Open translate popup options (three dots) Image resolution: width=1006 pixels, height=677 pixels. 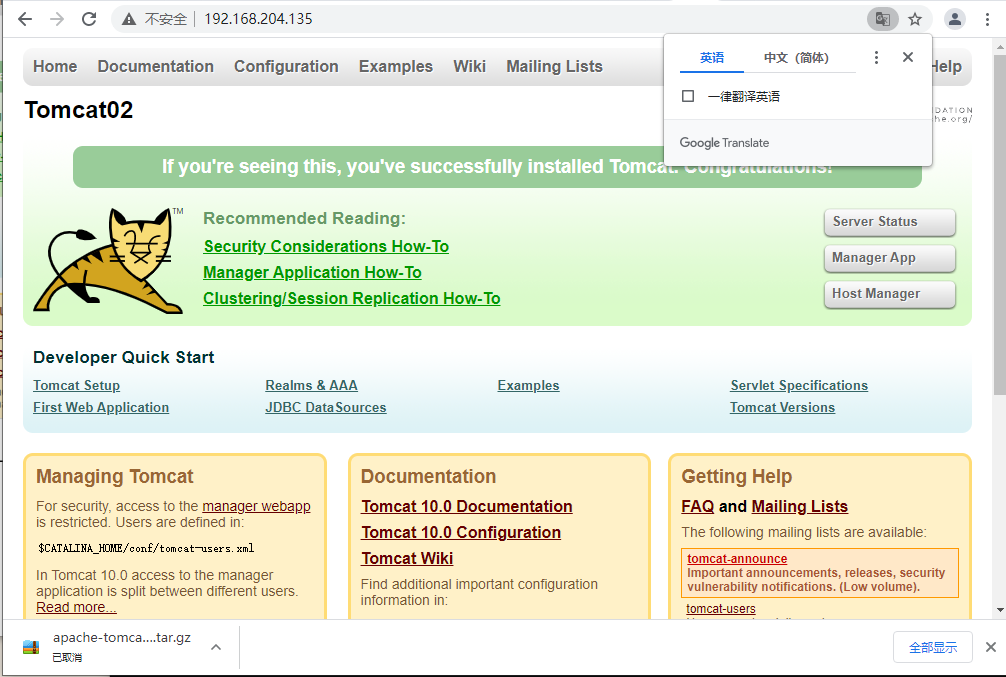[876, 58]
